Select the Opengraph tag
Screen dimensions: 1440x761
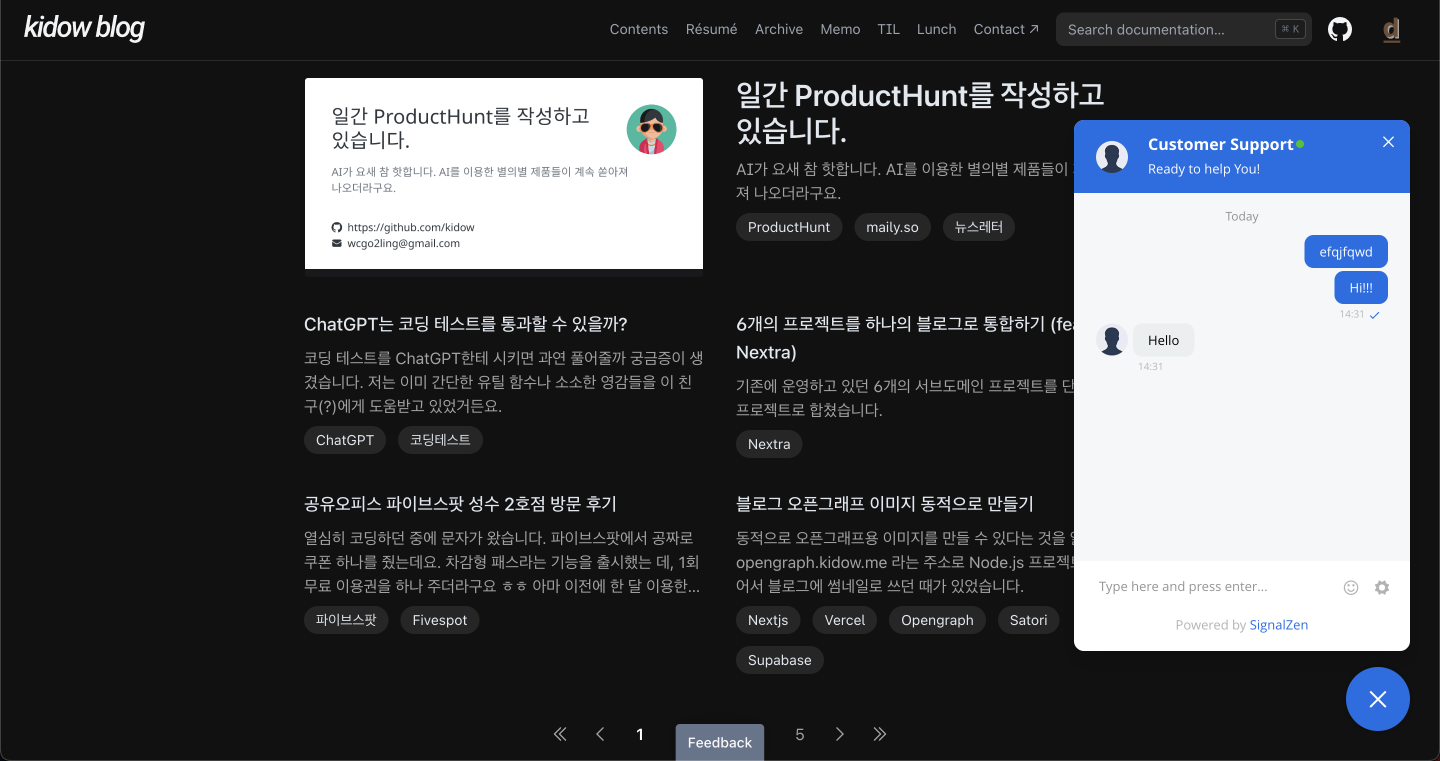pyautogui.click(x=937, y=620)
